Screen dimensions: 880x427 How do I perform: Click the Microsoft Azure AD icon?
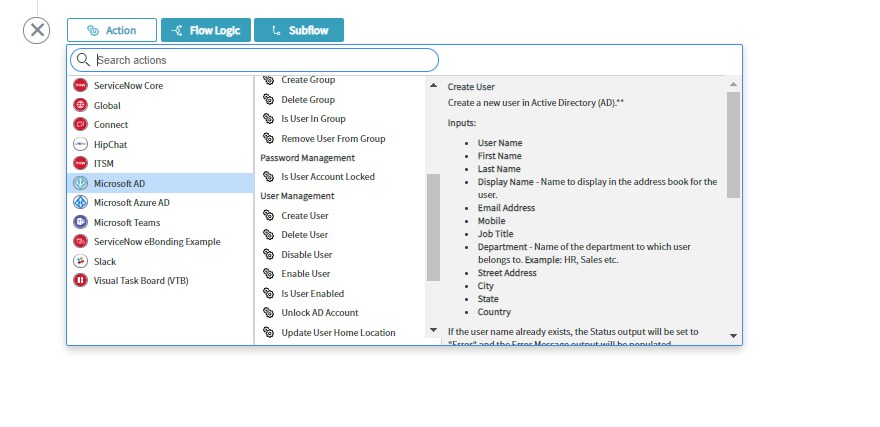(80, 203)
